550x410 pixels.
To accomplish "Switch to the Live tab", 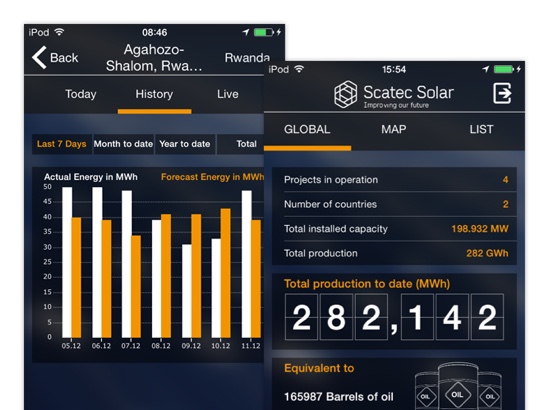I will (228, 94).
